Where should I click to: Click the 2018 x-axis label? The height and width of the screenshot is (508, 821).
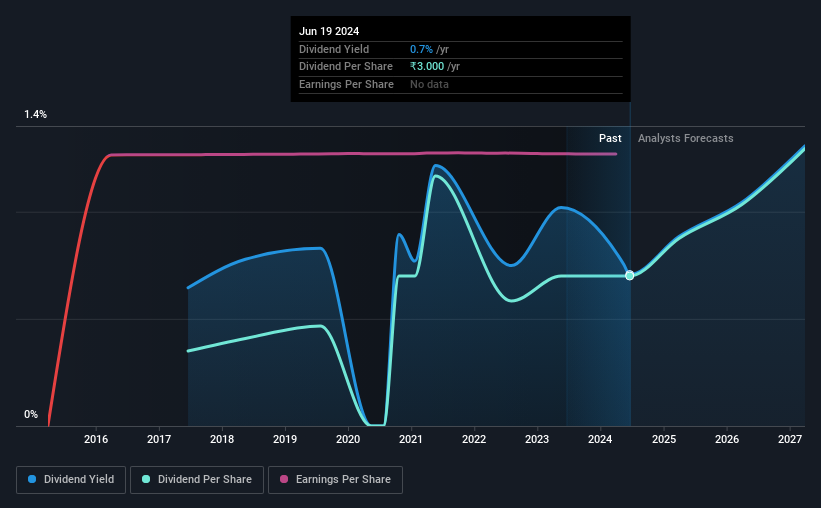(222, 439)
